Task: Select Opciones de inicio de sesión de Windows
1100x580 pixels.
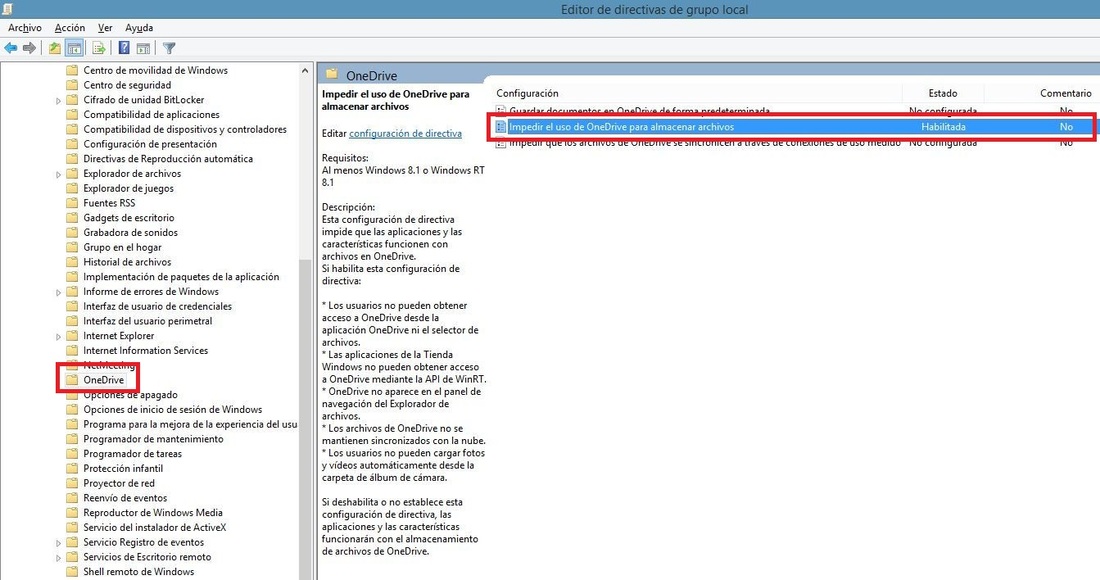Action: 173,409
